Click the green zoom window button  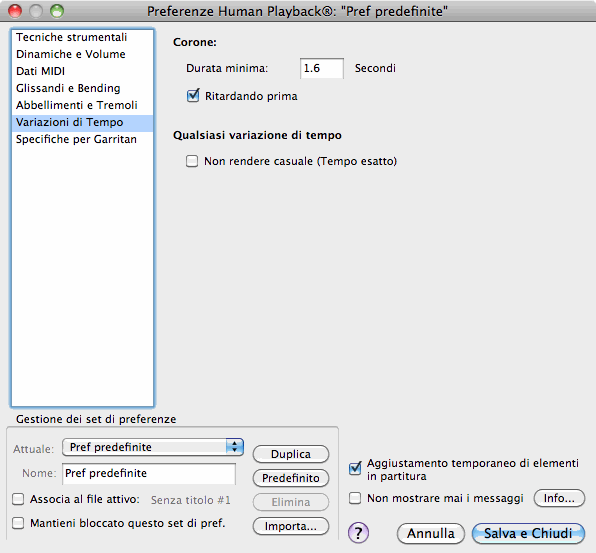coord(57,11)
